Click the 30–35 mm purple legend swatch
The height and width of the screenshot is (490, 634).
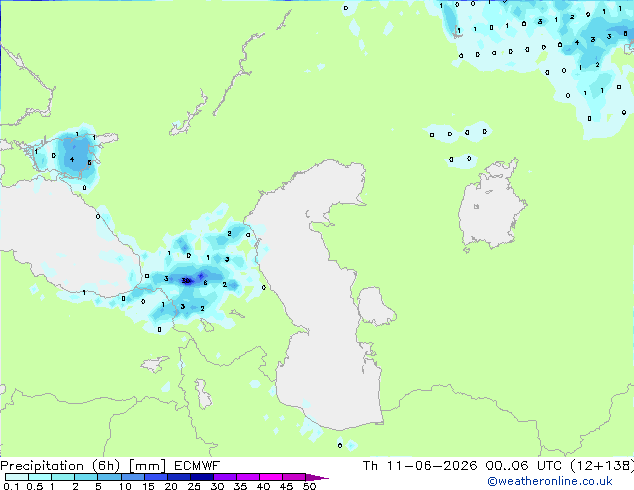224,477
